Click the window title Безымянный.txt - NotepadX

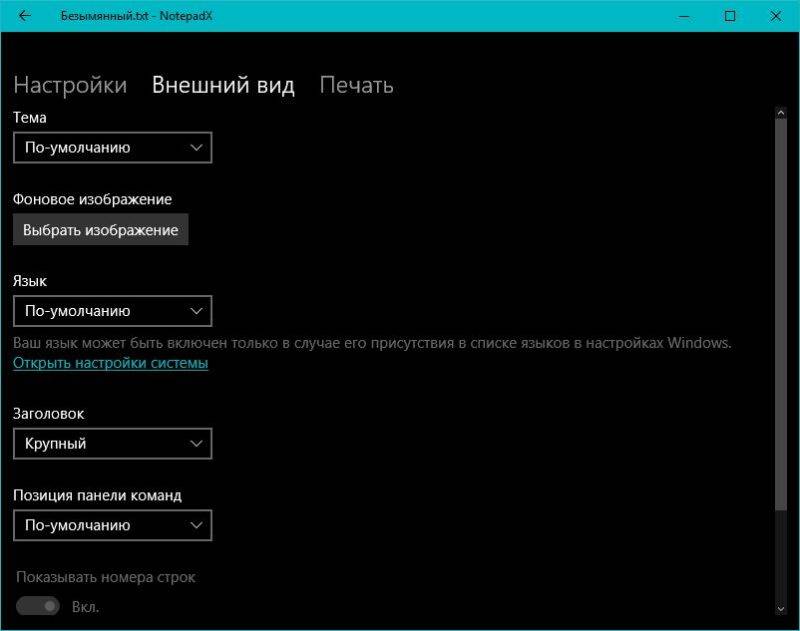pos(136,16)
